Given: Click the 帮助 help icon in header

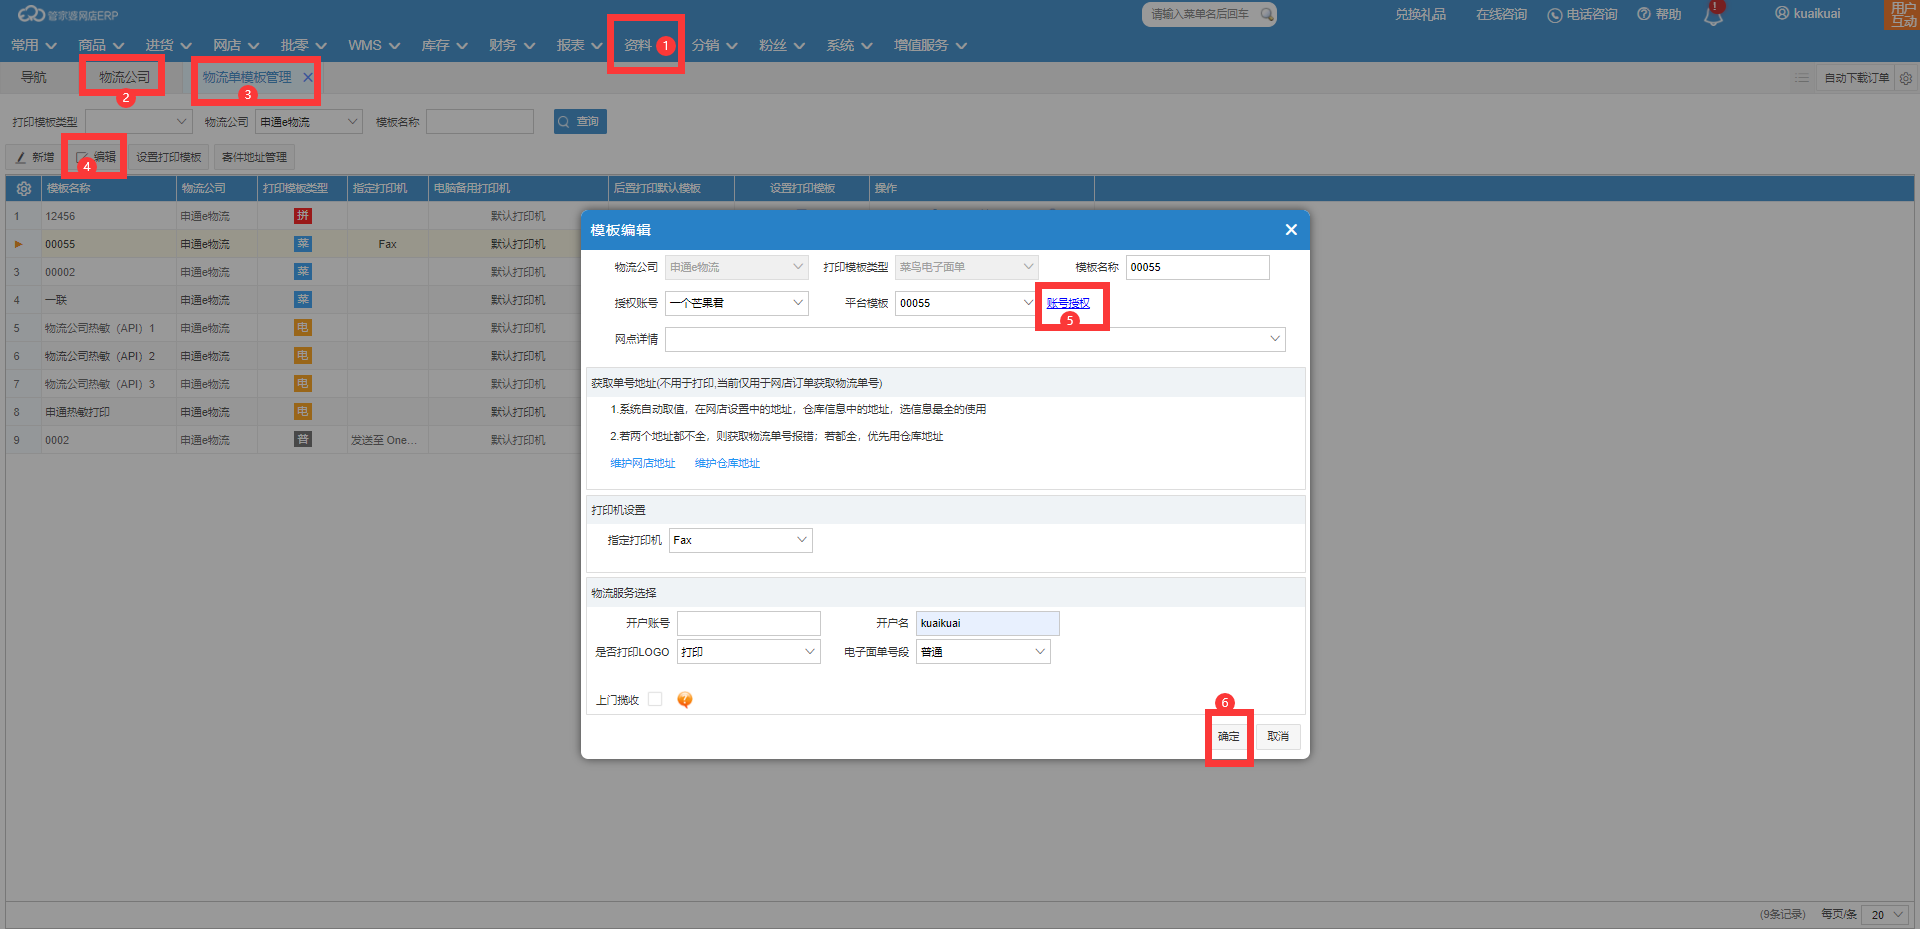Looking at the screenshot, I should [1643, 14].
